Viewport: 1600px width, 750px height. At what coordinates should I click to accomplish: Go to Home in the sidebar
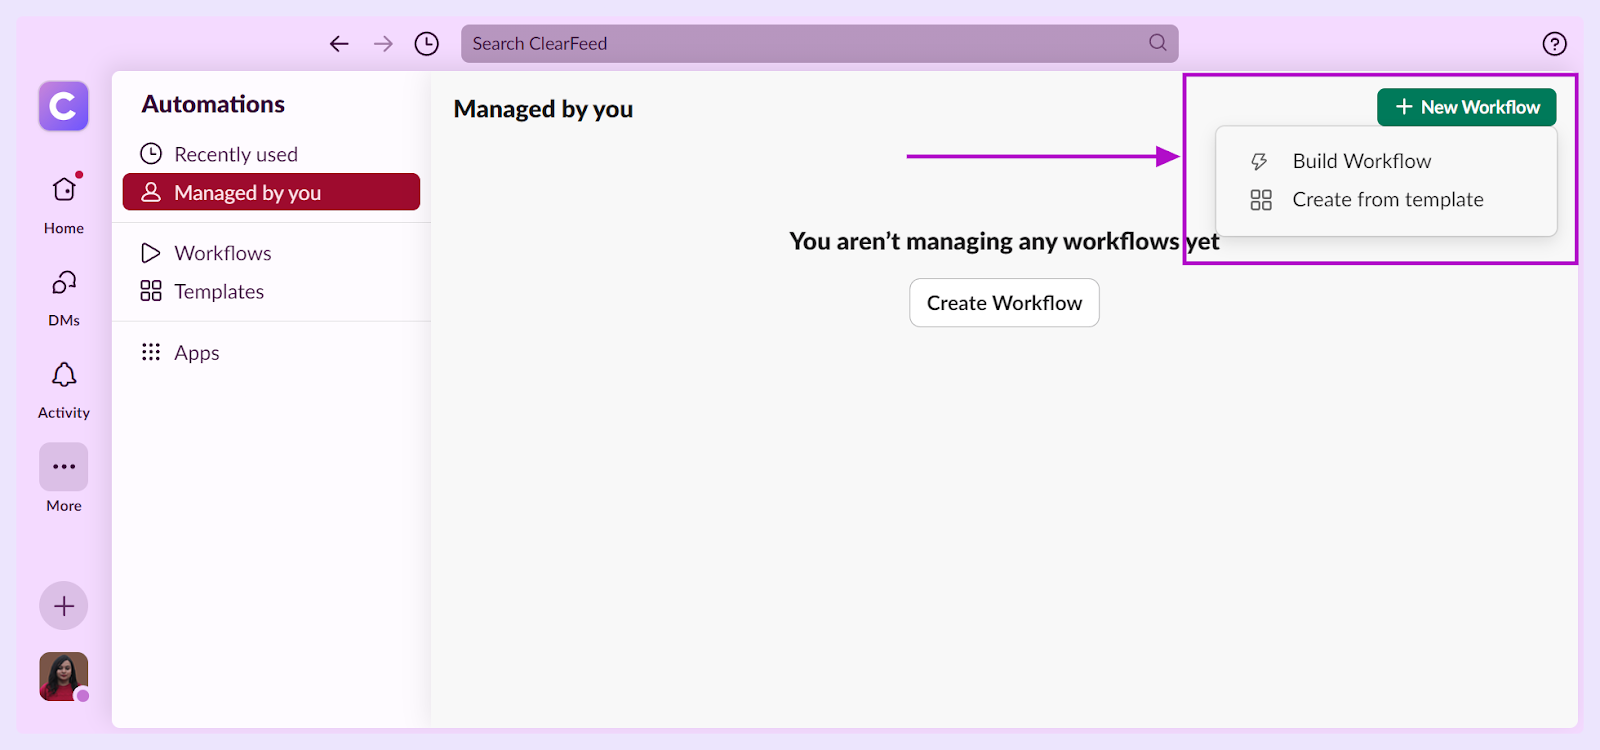pos(64,204)
